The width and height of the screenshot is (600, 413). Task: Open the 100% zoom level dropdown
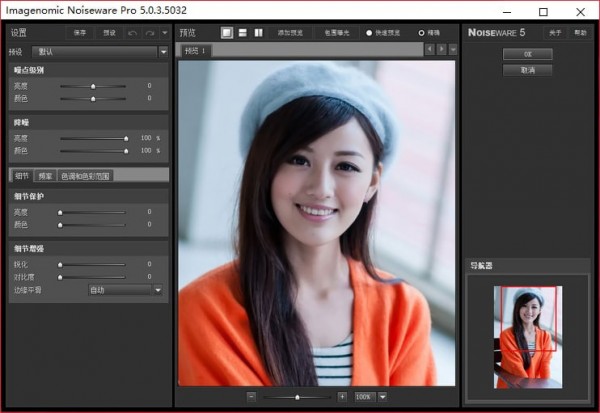coord(382,396)
